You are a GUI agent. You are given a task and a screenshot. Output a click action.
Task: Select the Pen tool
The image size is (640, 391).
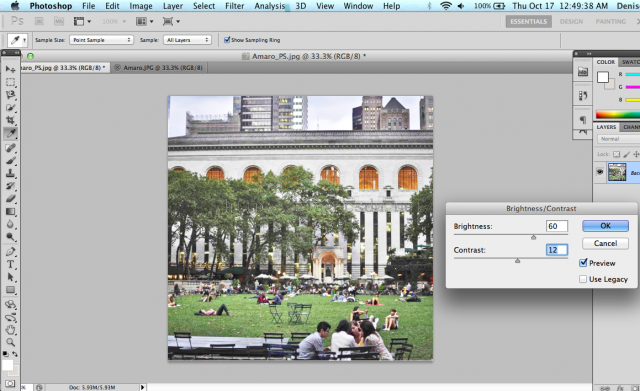(10, 251)
